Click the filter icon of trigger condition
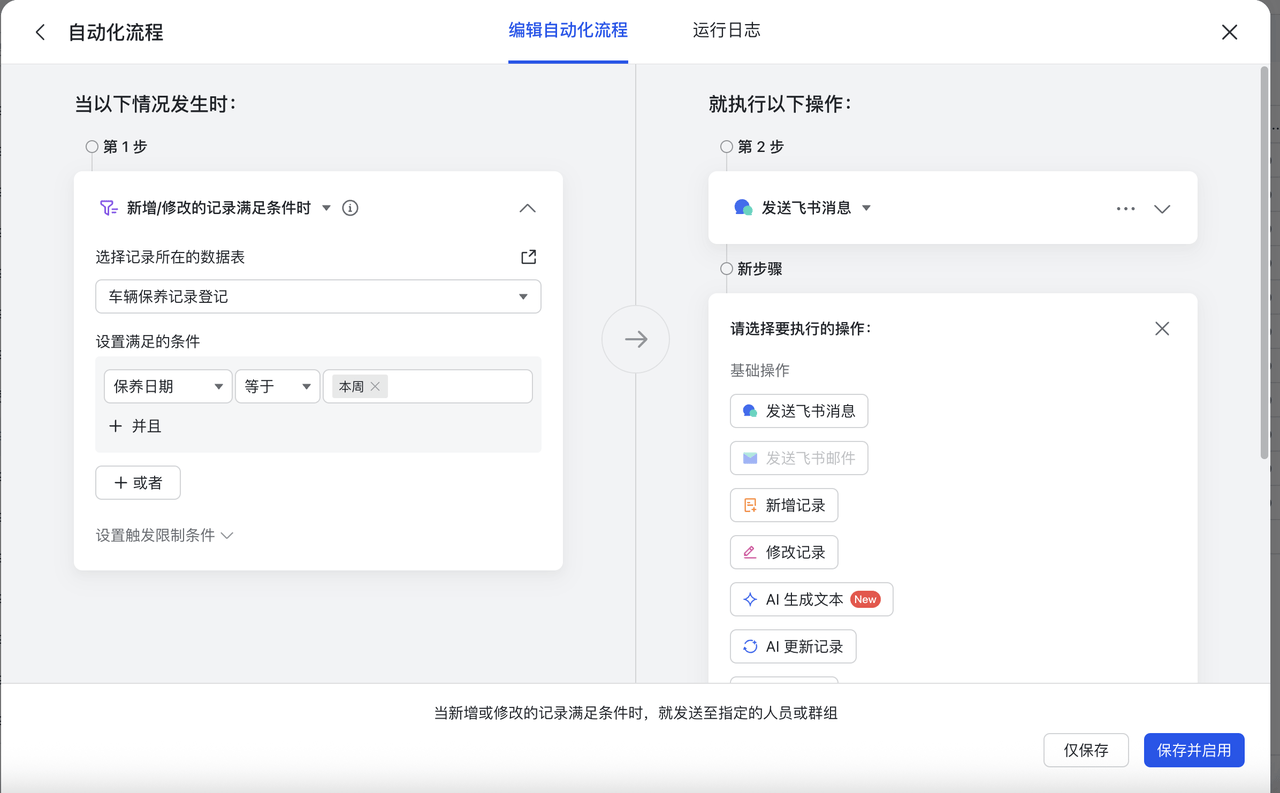 click(108, 208)
